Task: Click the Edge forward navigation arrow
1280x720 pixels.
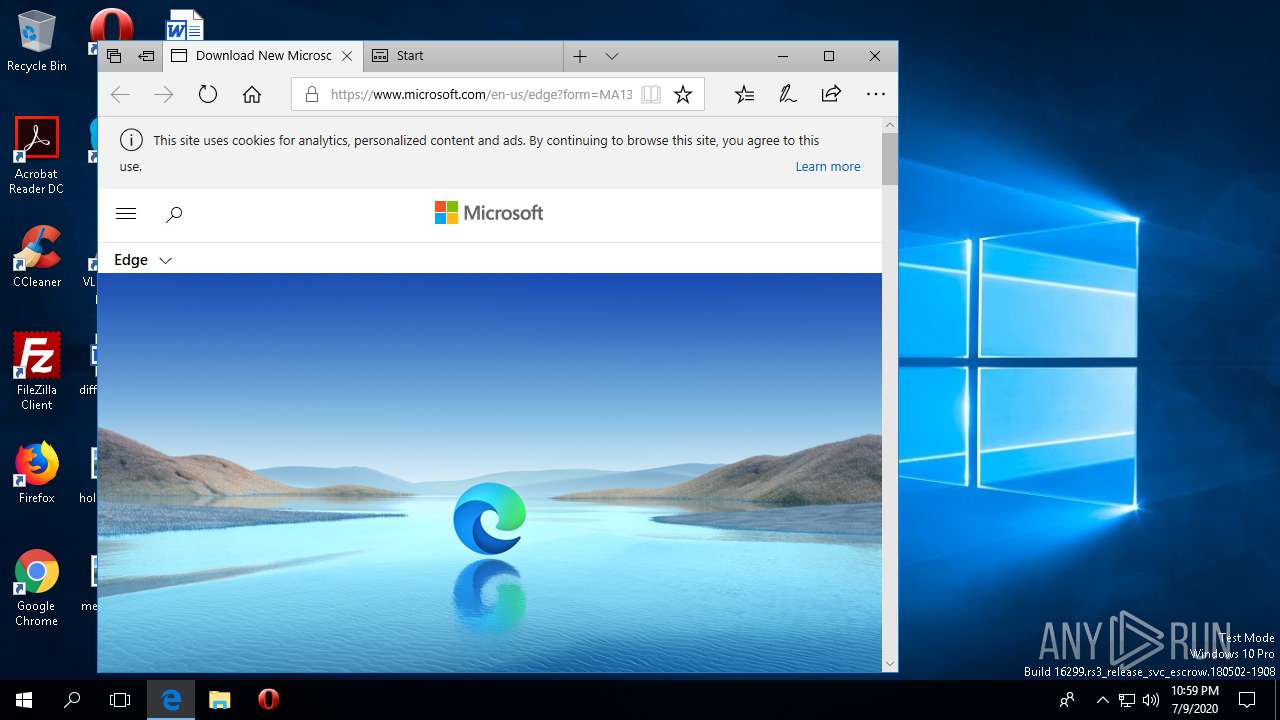Action: (164, 95)
